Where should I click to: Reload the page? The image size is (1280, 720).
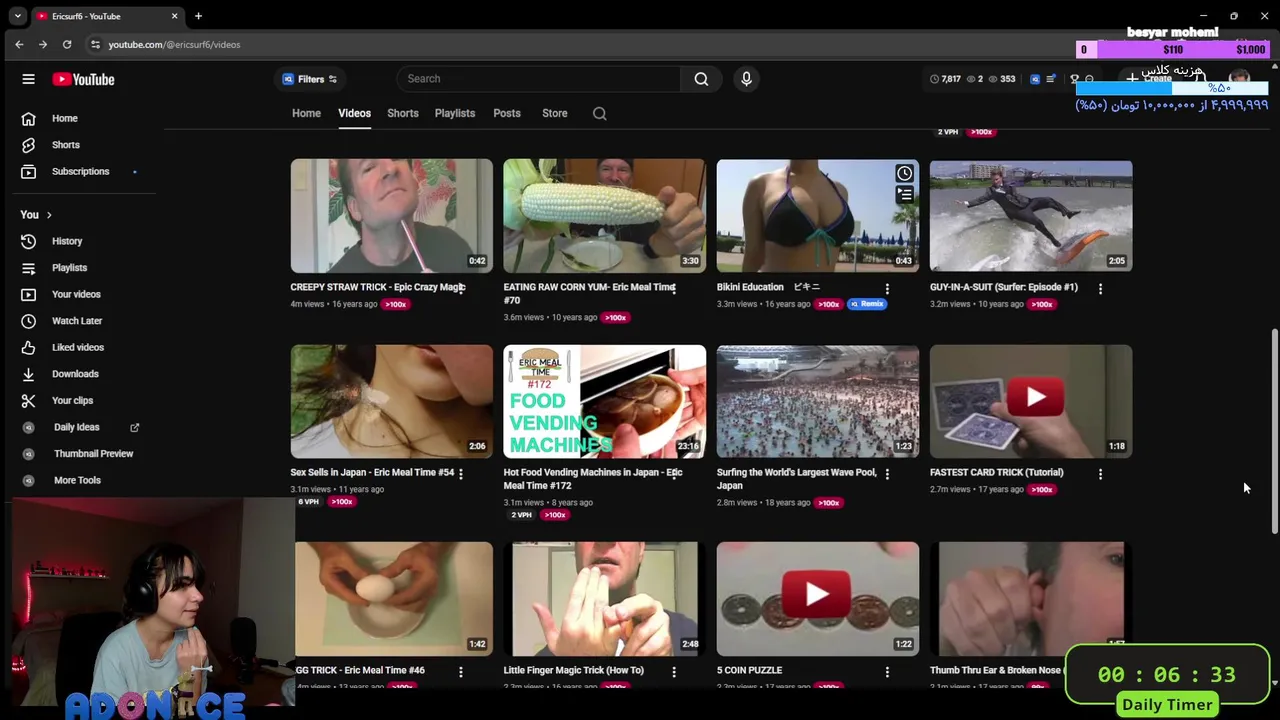click(x=67, y=44)
